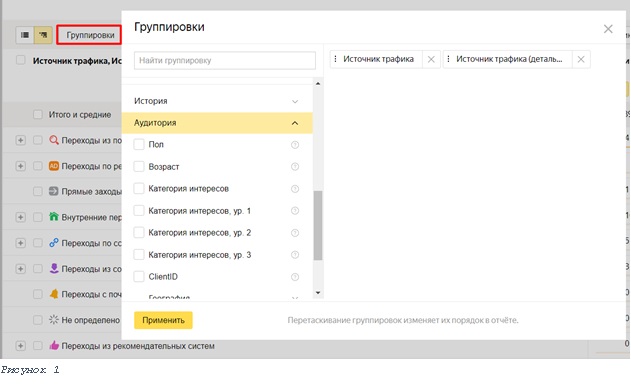631x392 pixels.
Task: Open help icon for ClientID
Action: click(295, 277)
